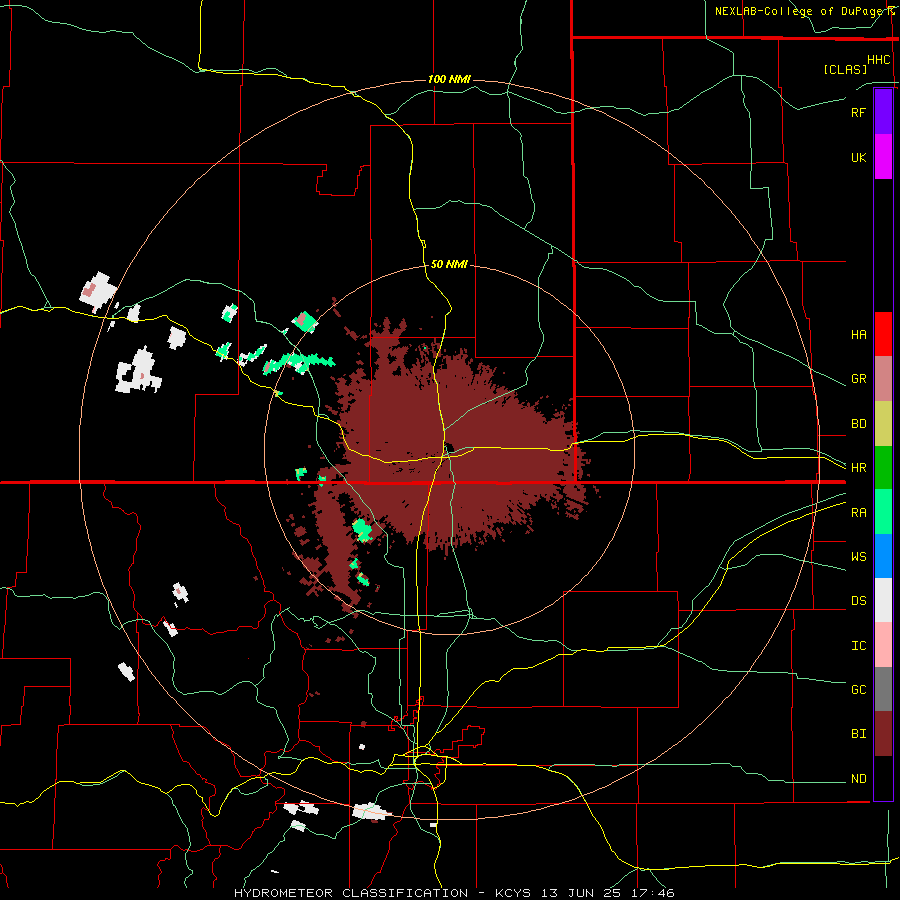Viewport: 900px width, 900px height.
Task: Click the HR legend label
Action: [858, 468]
